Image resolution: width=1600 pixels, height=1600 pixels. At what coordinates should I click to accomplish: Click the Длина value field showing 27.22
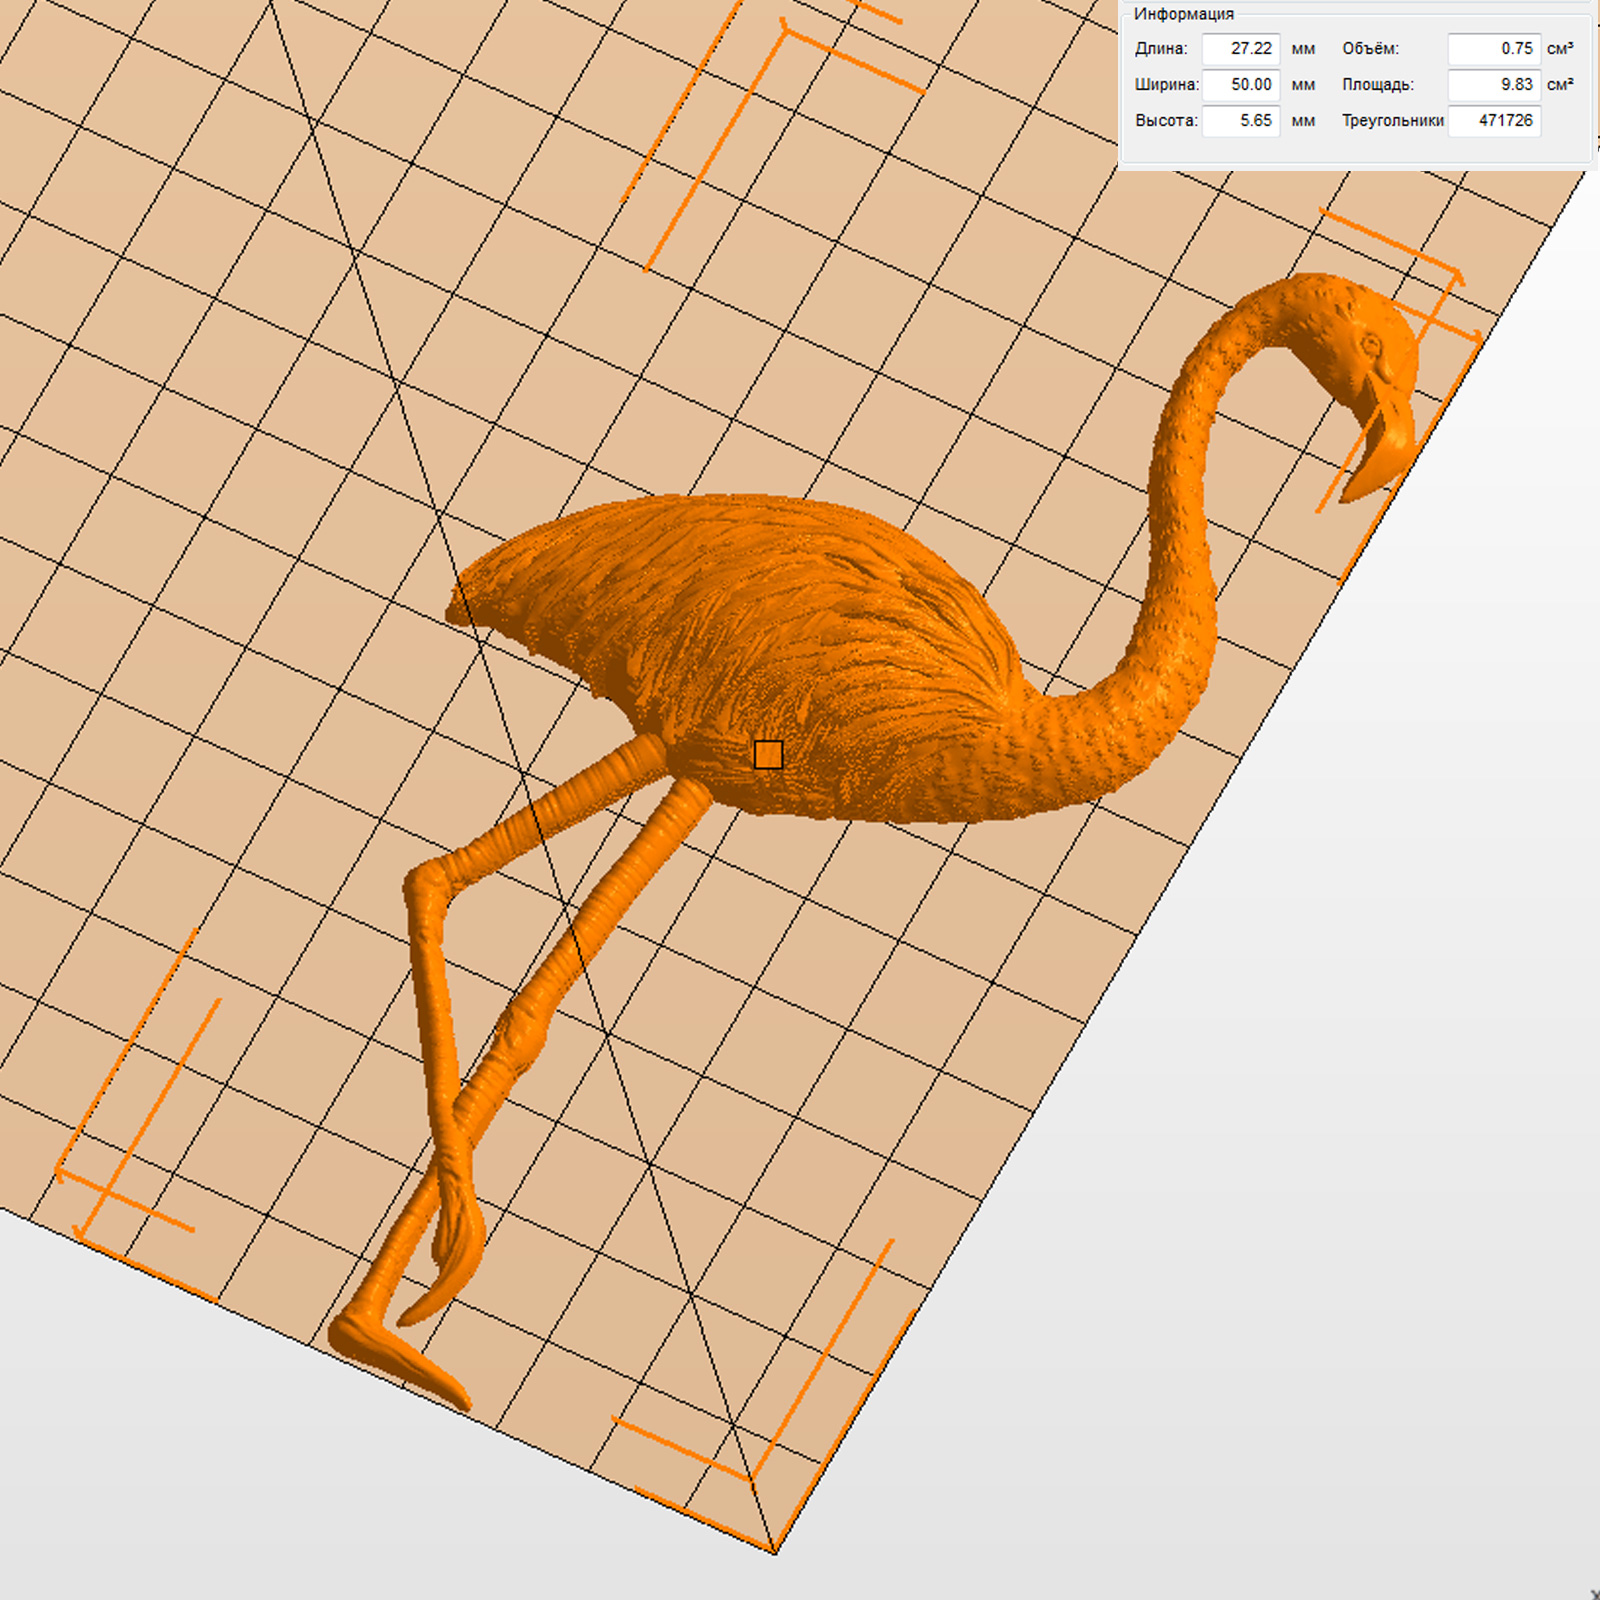(x=1240, y=49)
